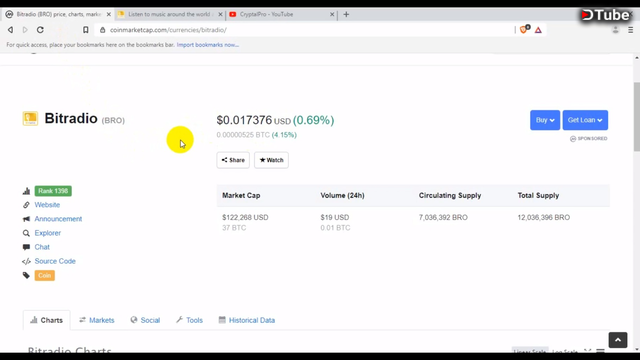Click the $0.017376 price text
This screenshot has height=360, width=640.
click(244, 120)
